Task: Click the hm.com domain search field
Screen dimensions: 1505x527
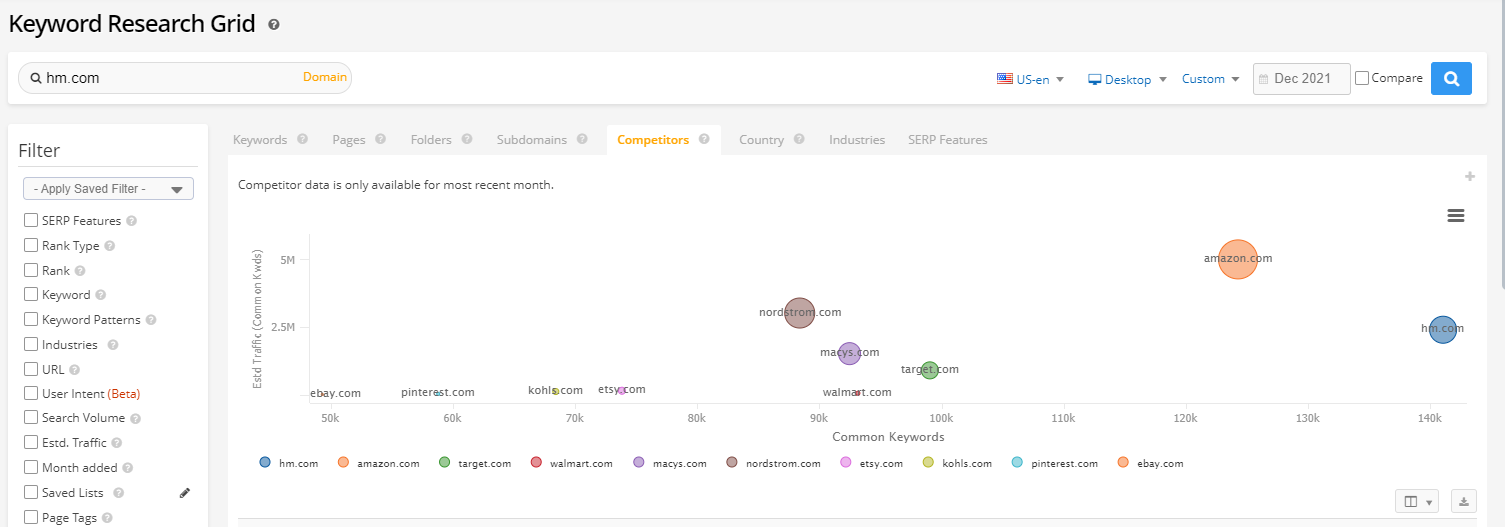Action: point(170,78)
